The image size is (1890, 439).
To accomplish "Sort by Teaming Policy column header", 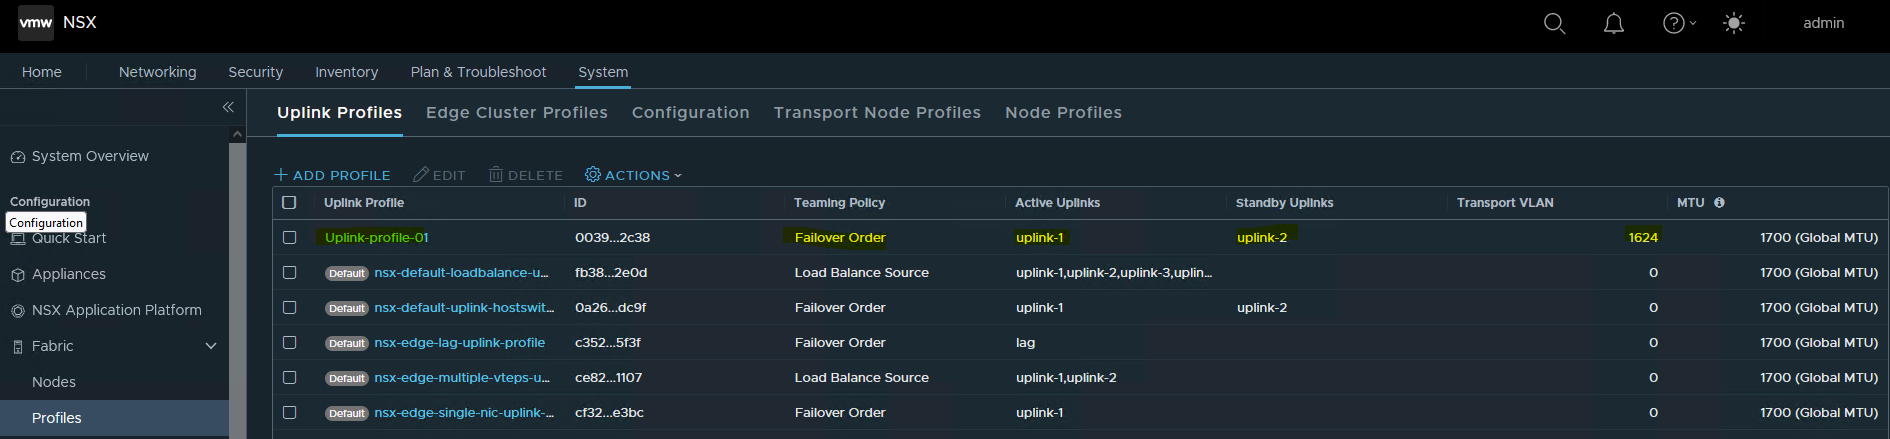I will [x=839, y=202].
